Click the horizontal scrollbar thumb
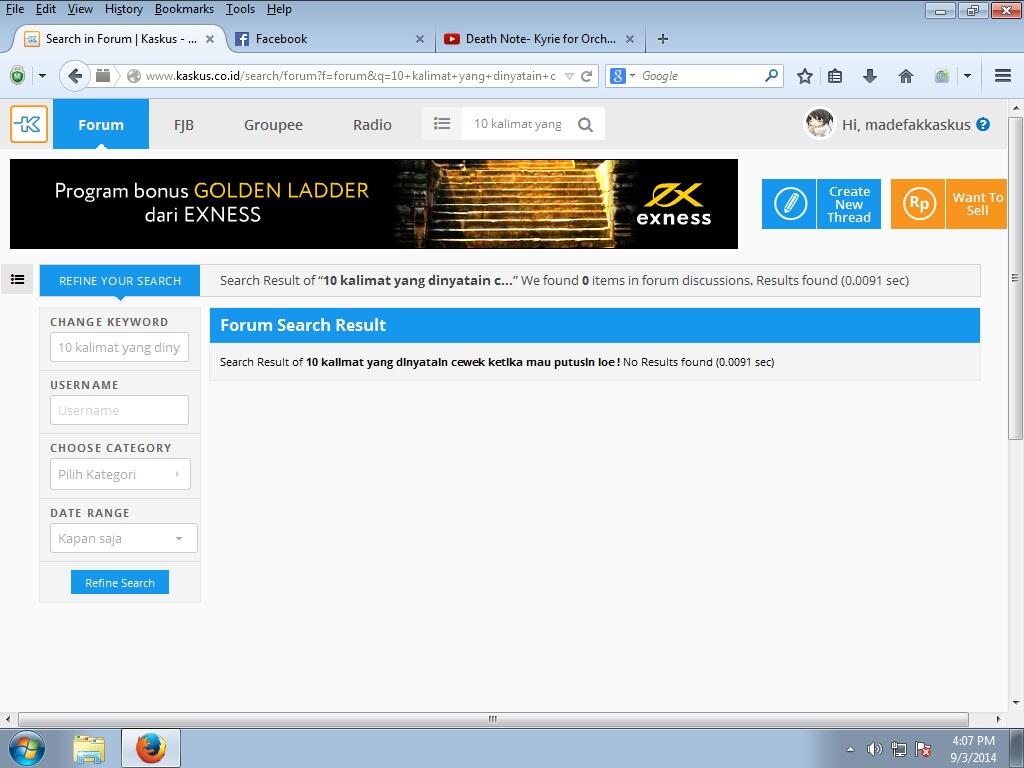This screenshot has width=1024, height=768. coord(493,719)
